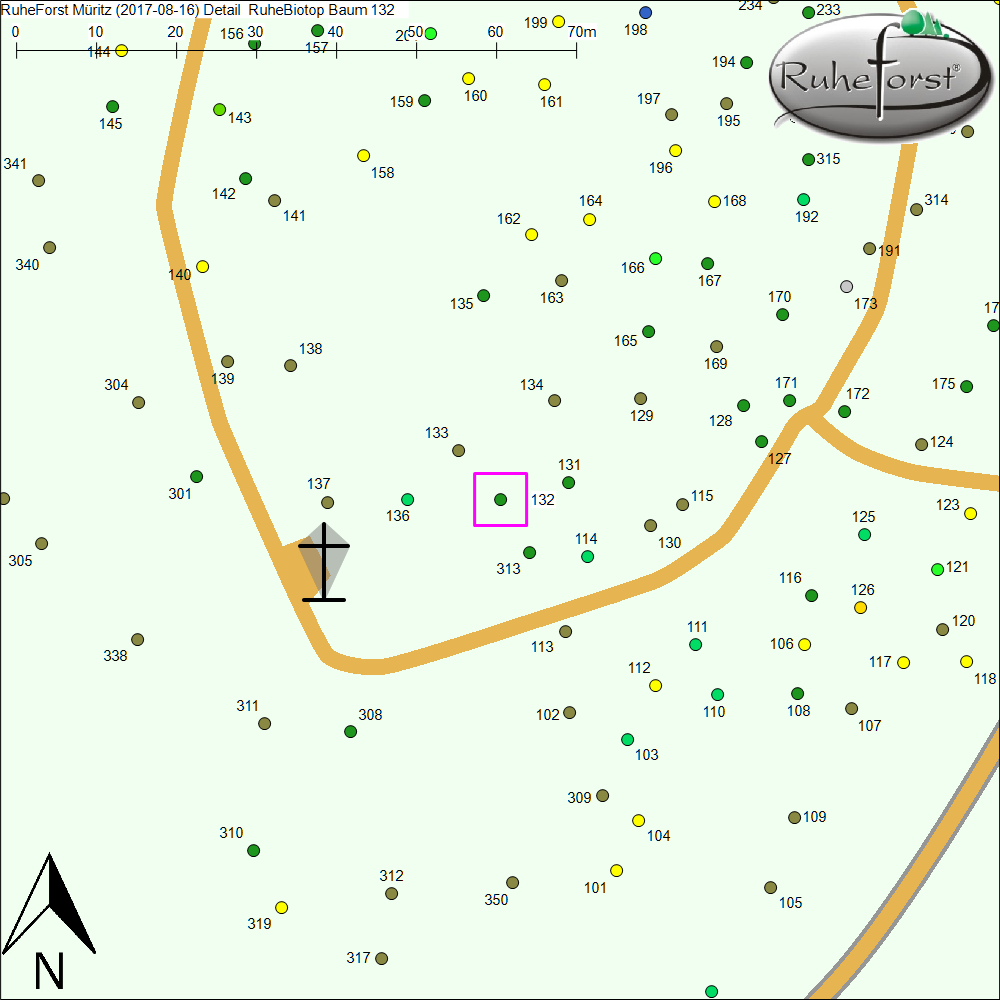This screenshot has height=1000, width=1000.
Task: Select yellow tree marker 158
Action: (x=363, y=155)
